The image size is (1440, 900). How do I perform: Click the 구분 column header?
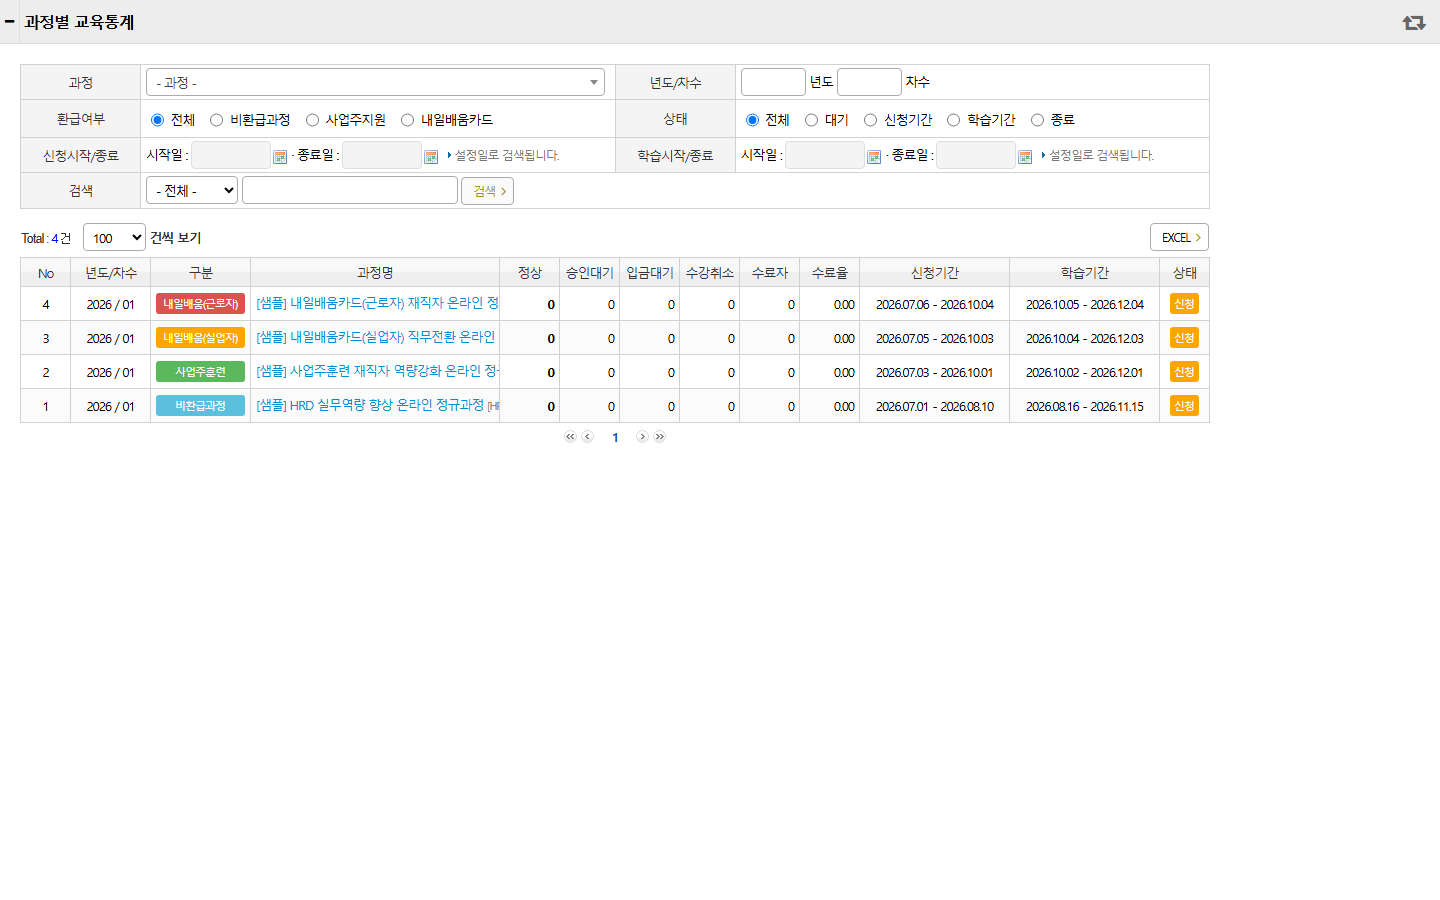click(x=201, y=273)
